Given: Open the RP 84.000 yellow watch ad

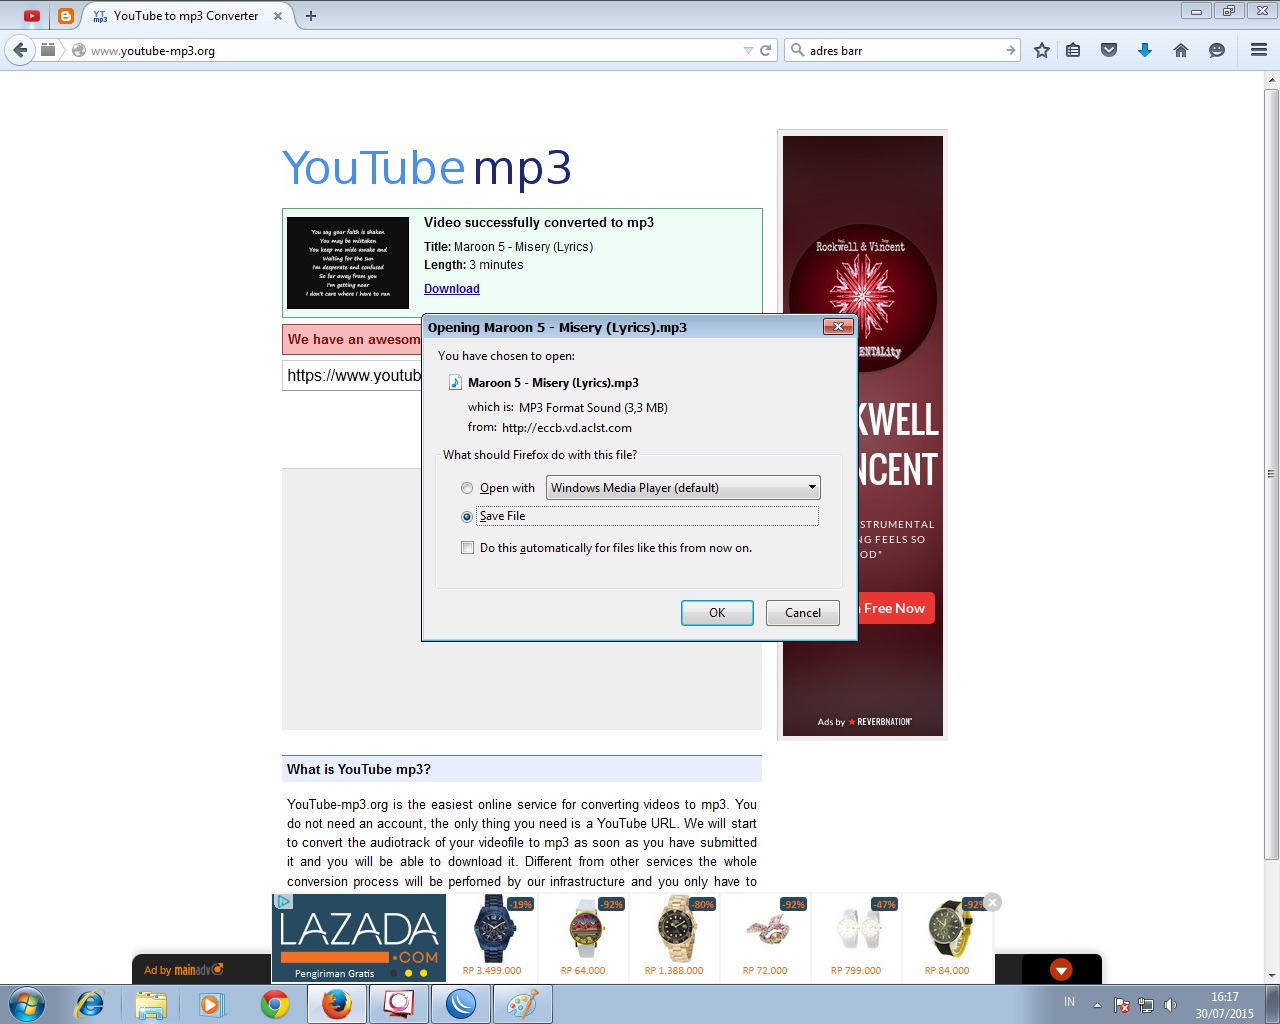Looking at the screenshot, I should point(947,937).
